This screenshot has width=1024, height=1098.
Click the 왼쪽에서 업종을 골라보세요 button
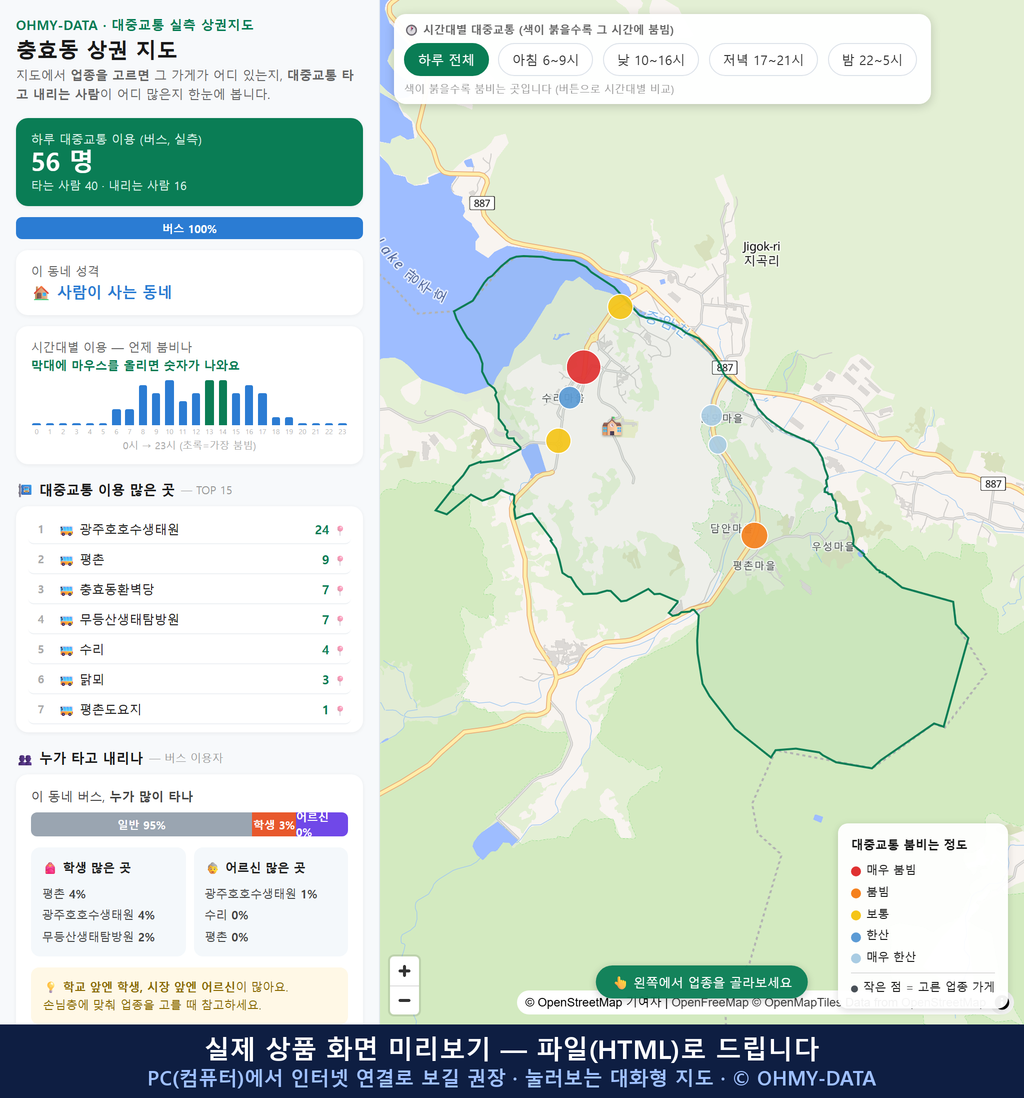(702, 982)
